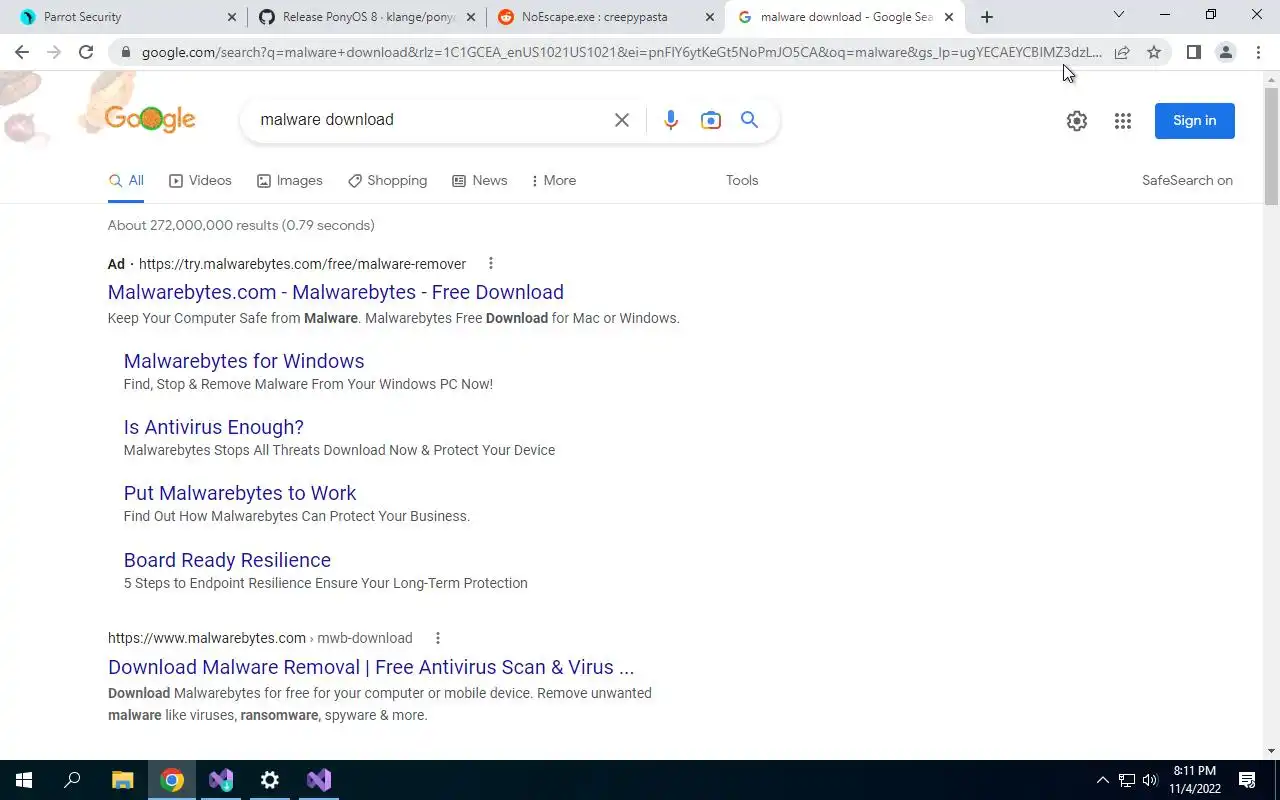The height and width of the screenshot is (800, 1280).
Task: Close the malware download Google tab
Action: pos(949,17)
